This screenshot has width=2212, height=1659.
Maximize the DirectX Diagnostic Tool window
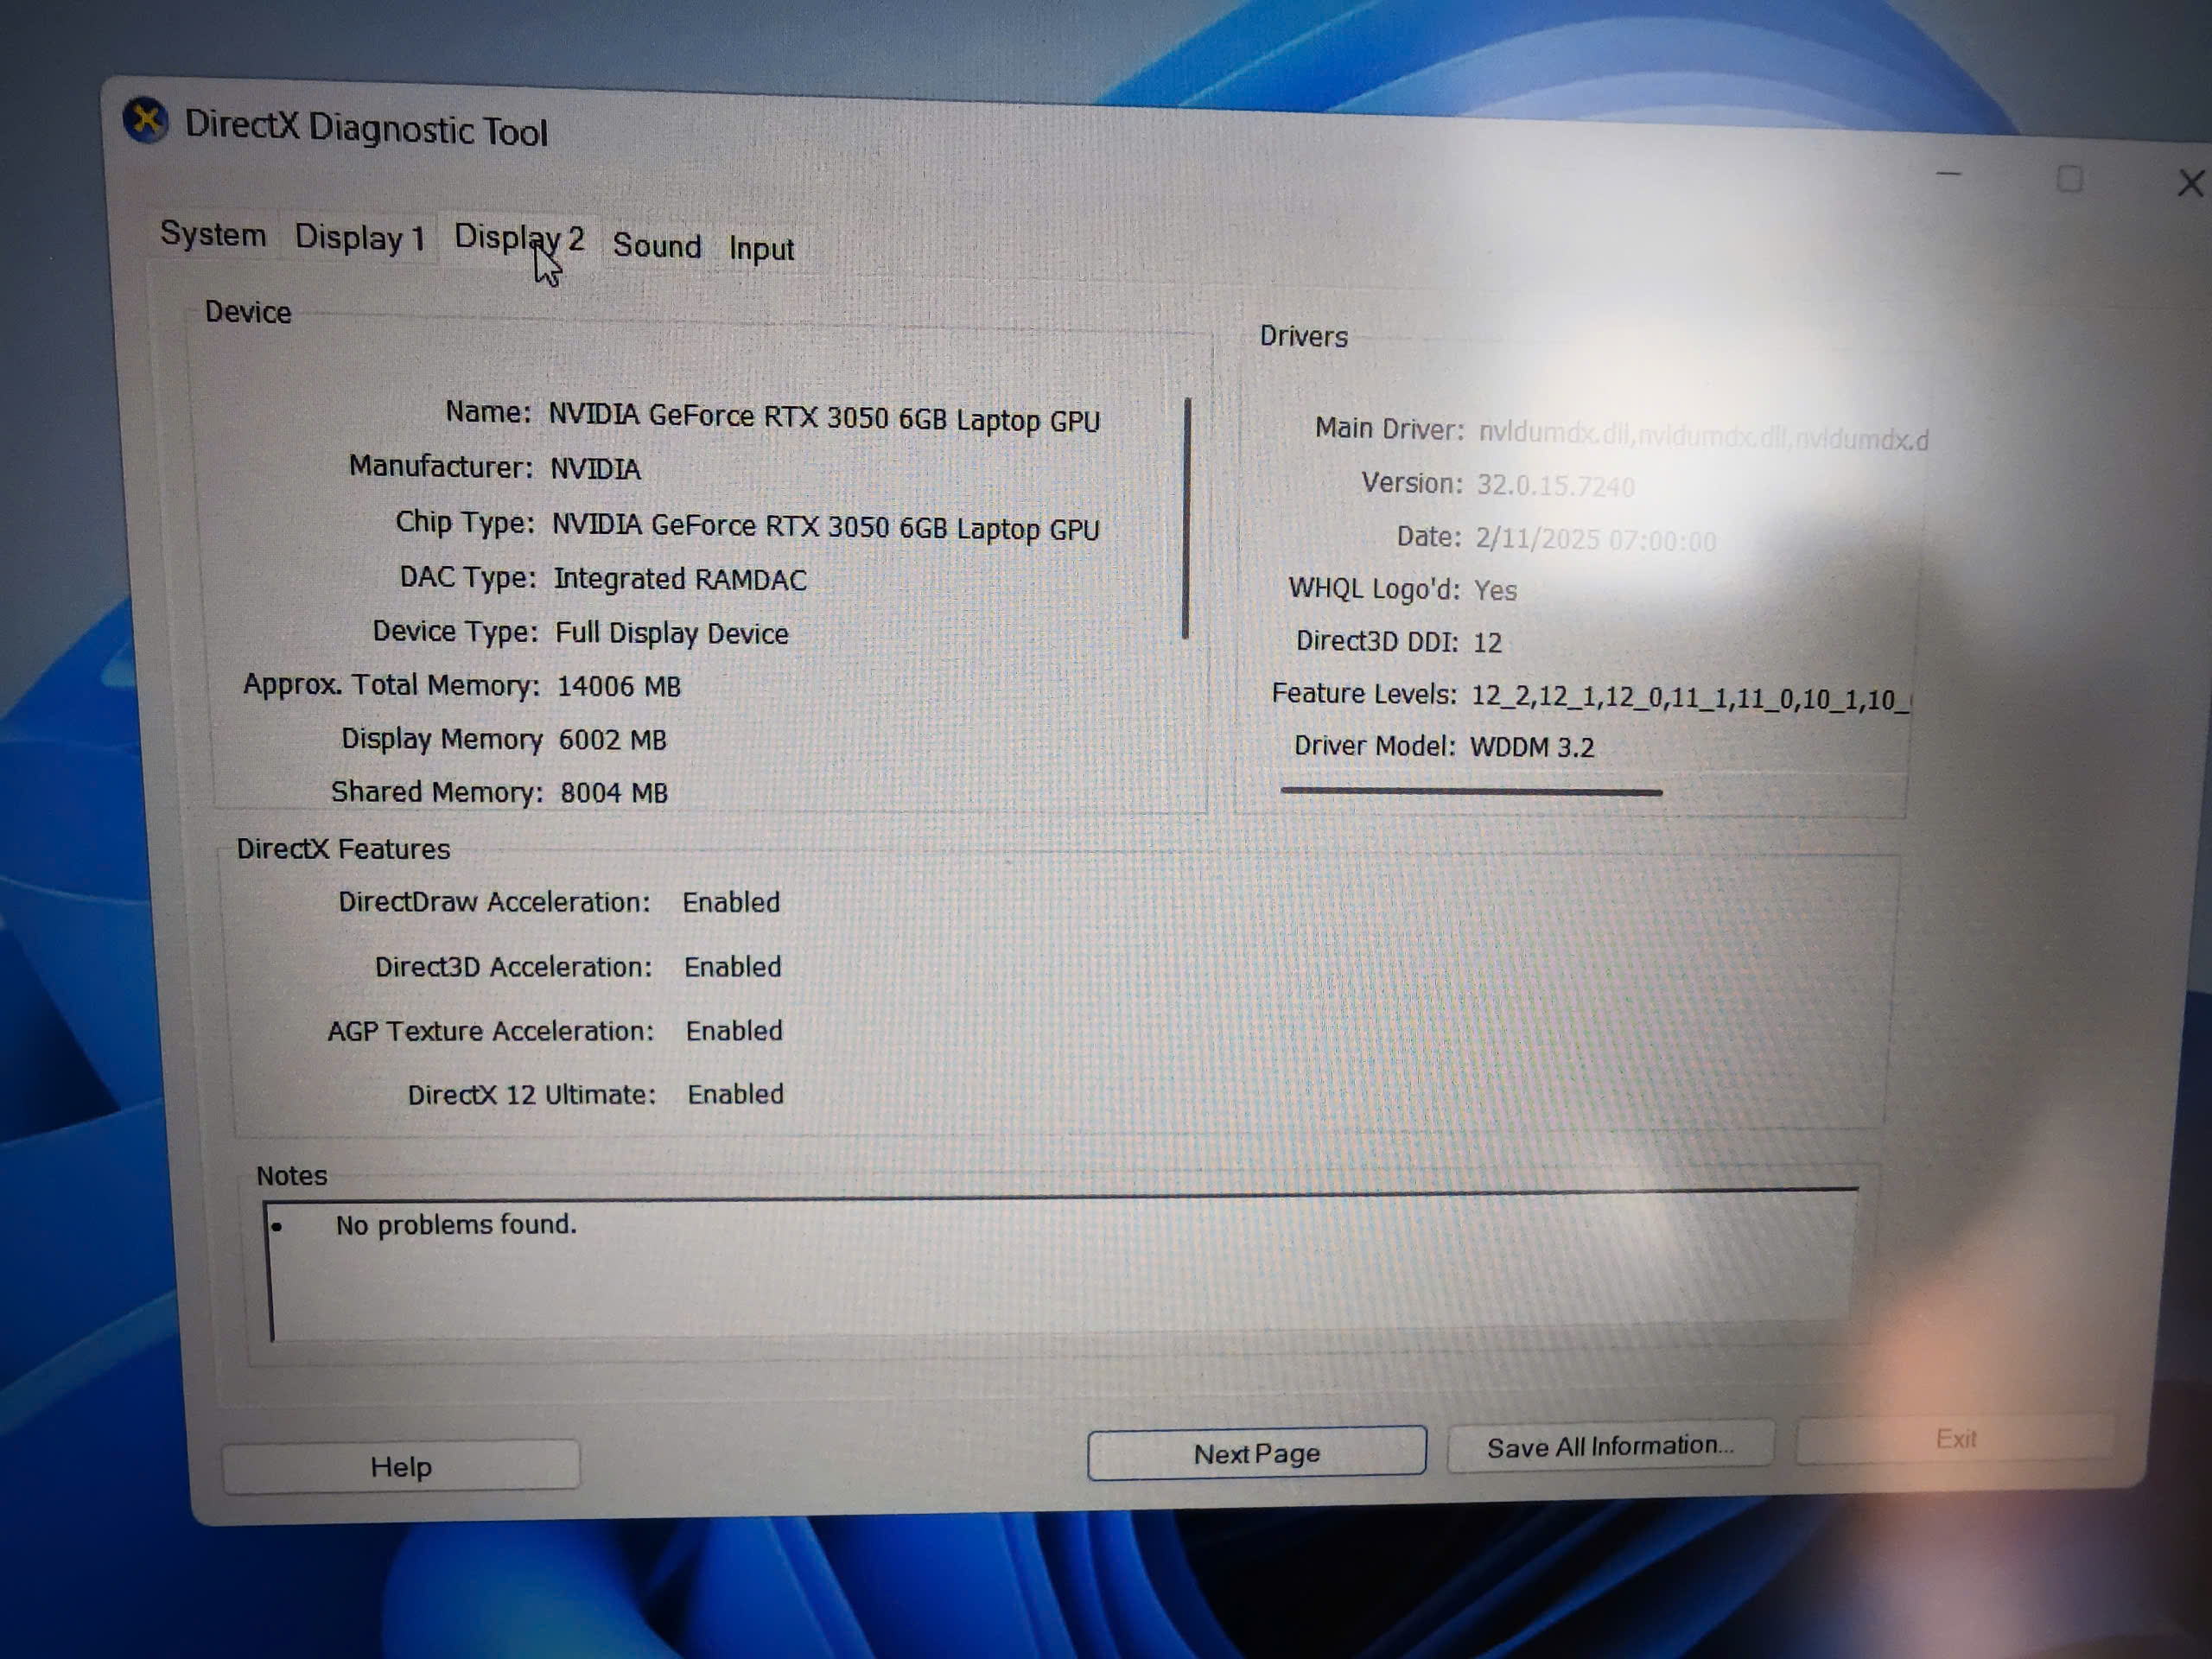tap(2069, 180)
